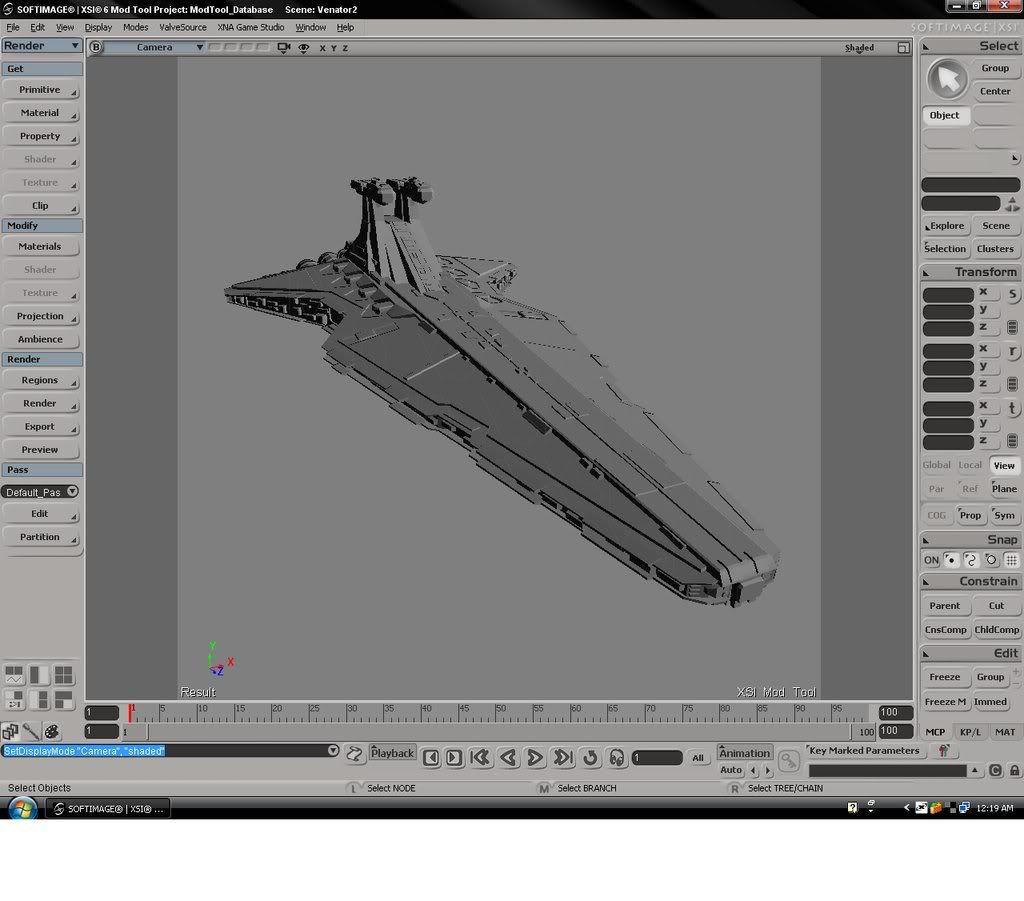The image size is (1024, 901).
Task: Click the Freeze button
Action: (945, 677)
